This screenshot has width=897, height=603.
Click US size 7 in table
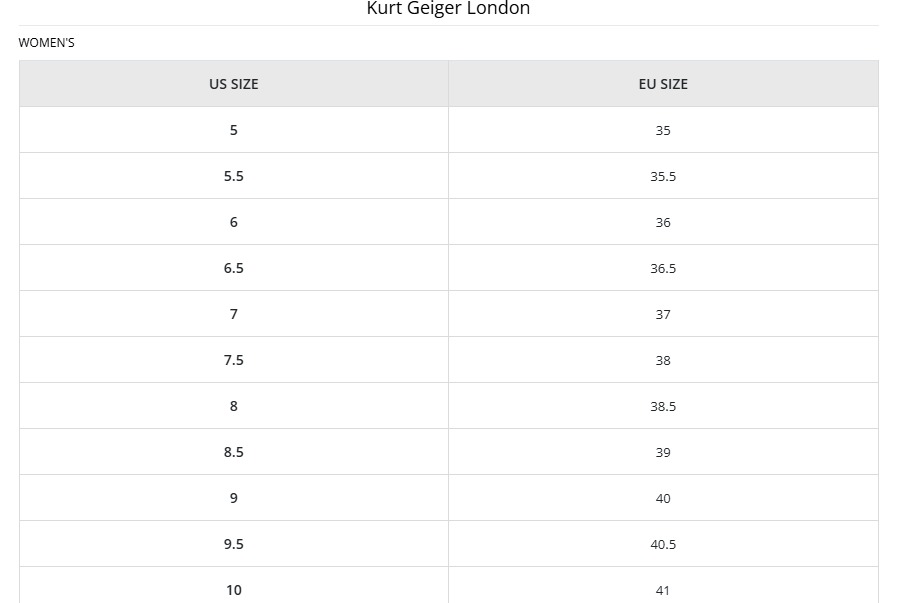[233, 314]
